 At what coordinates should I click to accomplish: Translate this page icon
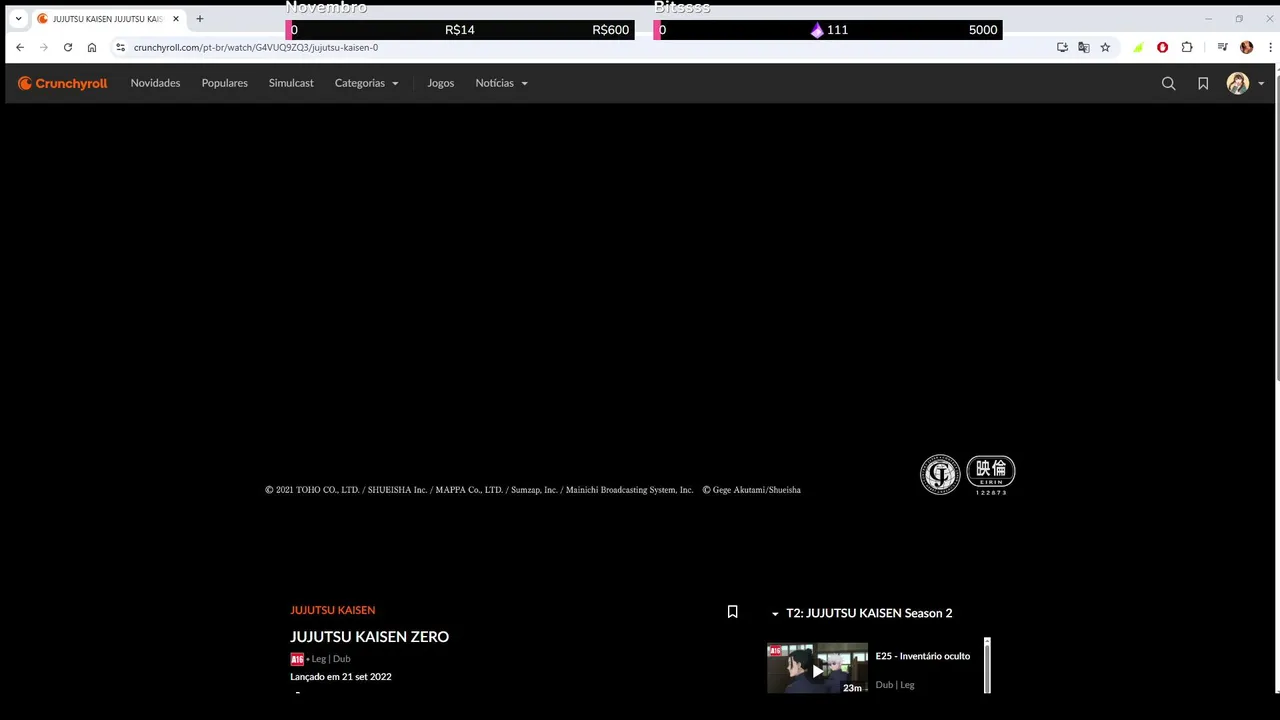(1084, 47)
